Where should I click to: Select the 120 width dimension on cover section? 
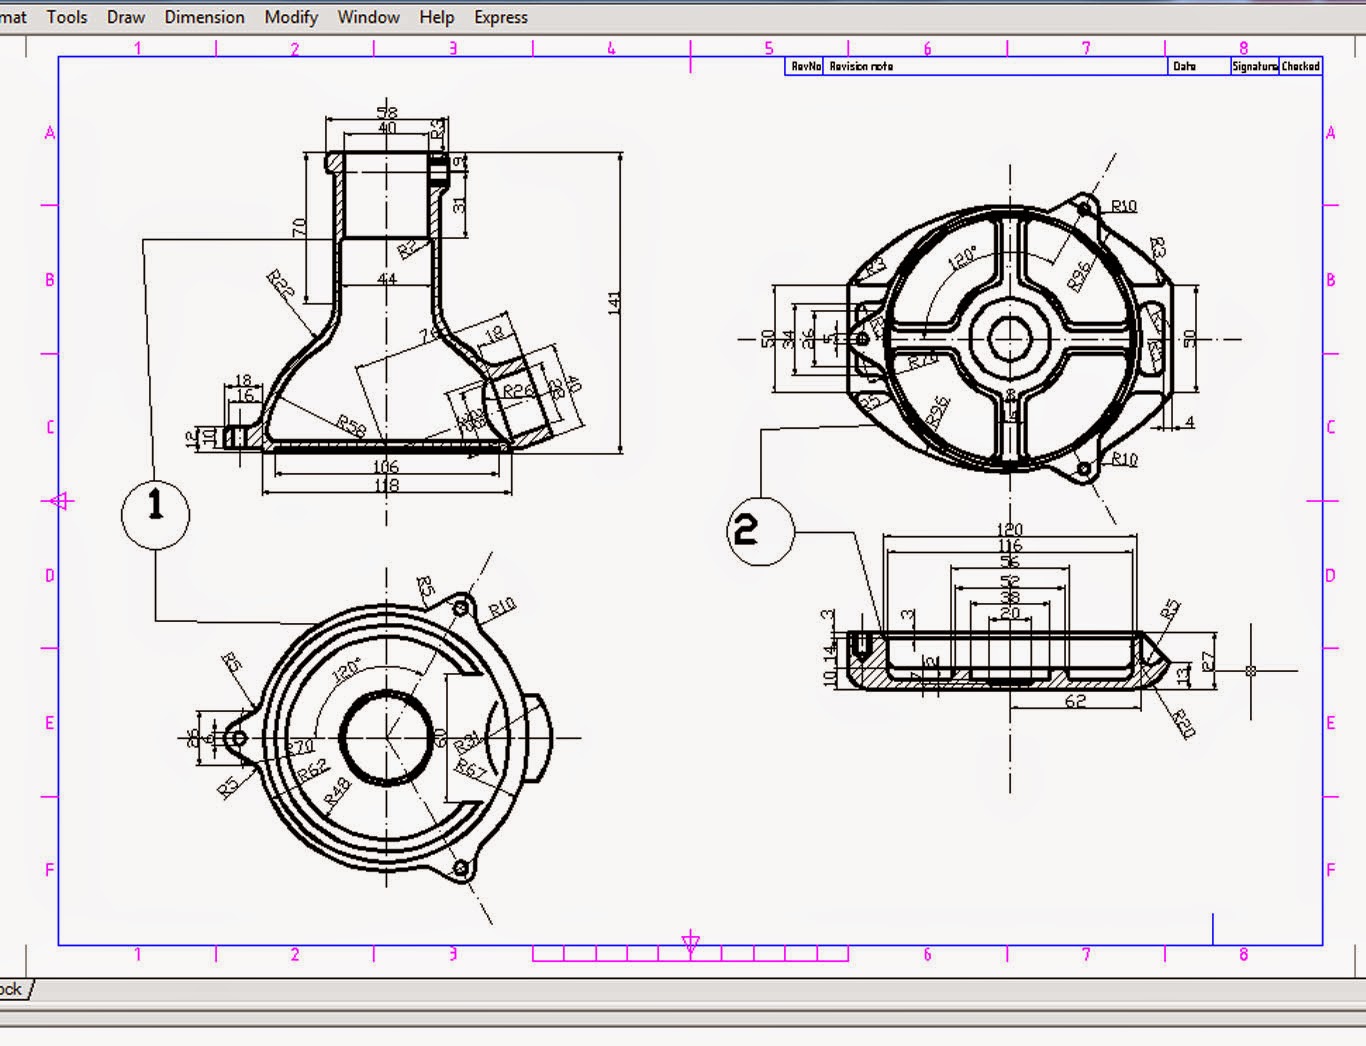coord(1010,529)
